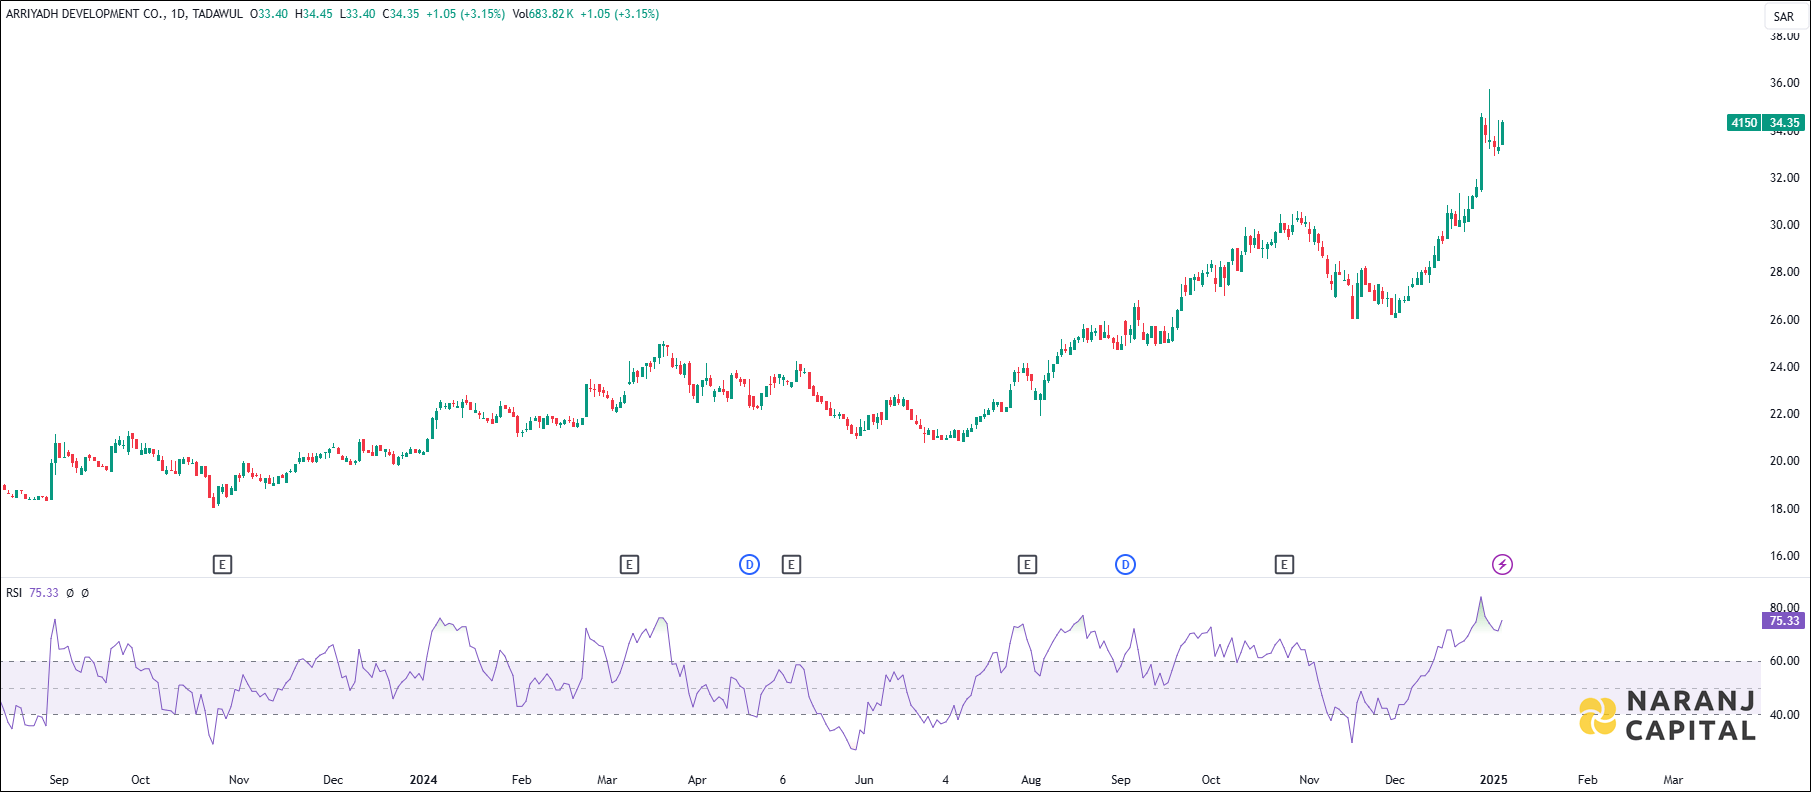The height and width of the screenshot is (792, 1811).
Task: Click the Mar label after 2025
Action: pyautogui.click(x=1673, y=780)
